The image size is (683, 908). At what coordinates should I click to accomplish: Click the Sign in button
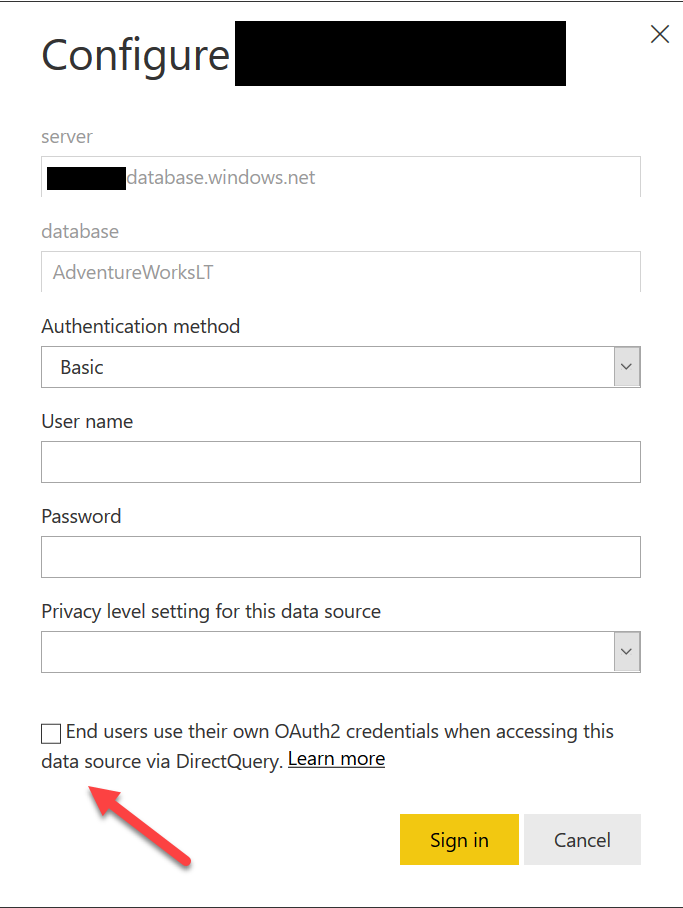pos(459,840)
